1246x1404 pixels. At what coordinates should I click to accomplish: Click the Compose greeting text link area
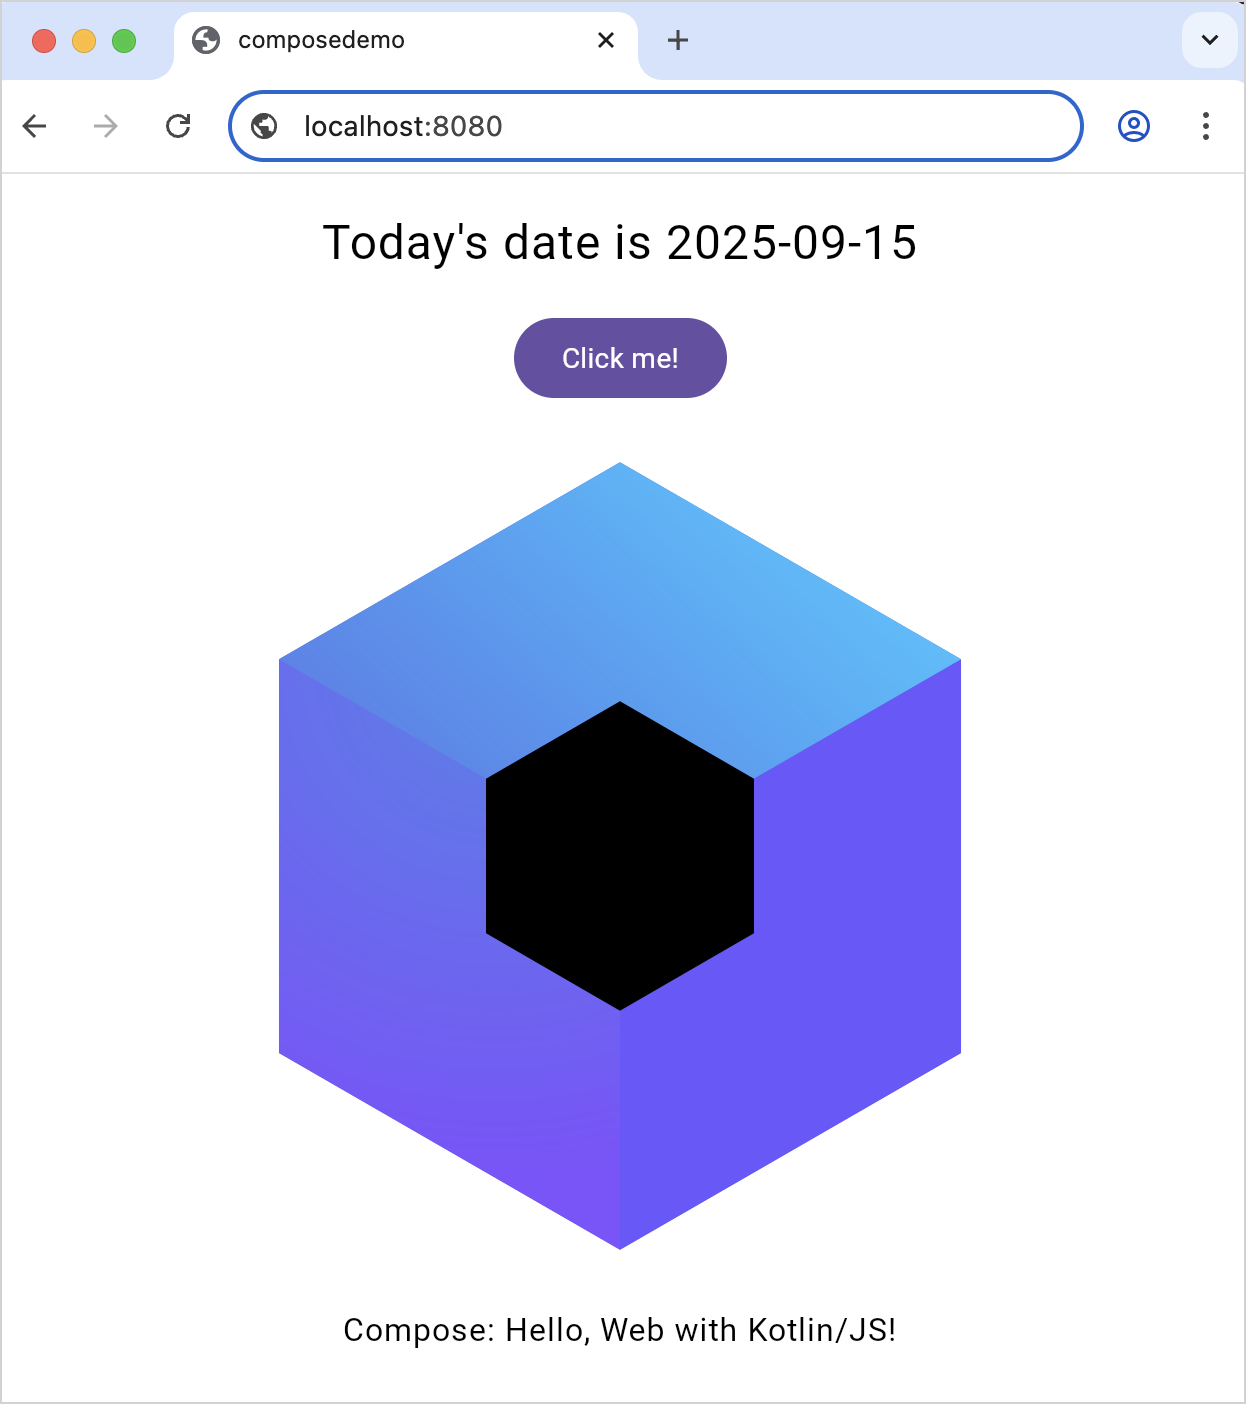point(620,1330)
